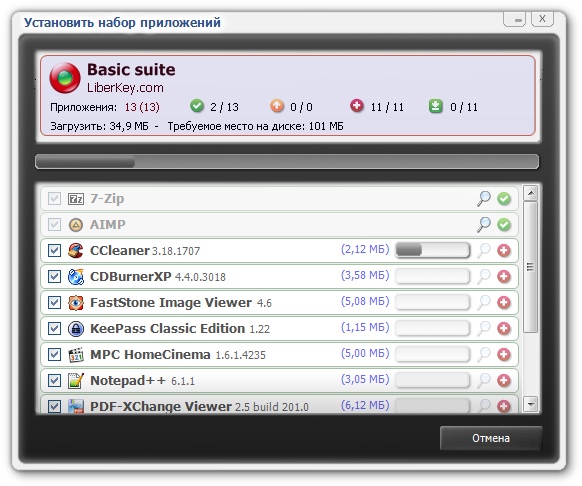Click the green installed check for 7-Zip
The image size is (582, 486).
pos(504,199)
